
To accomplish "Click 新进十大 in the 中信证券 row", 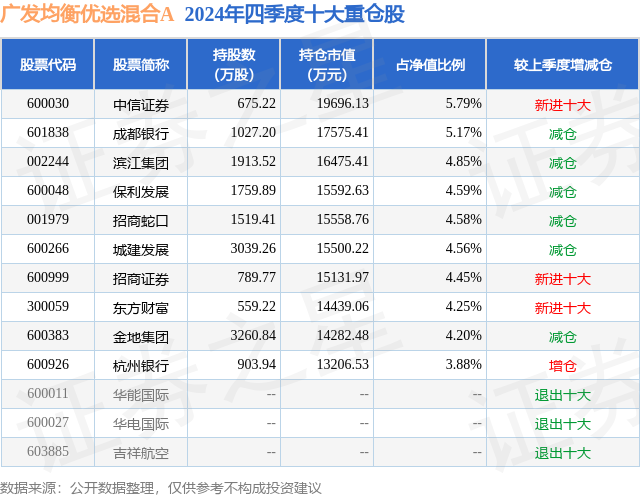I will point(563,105).
